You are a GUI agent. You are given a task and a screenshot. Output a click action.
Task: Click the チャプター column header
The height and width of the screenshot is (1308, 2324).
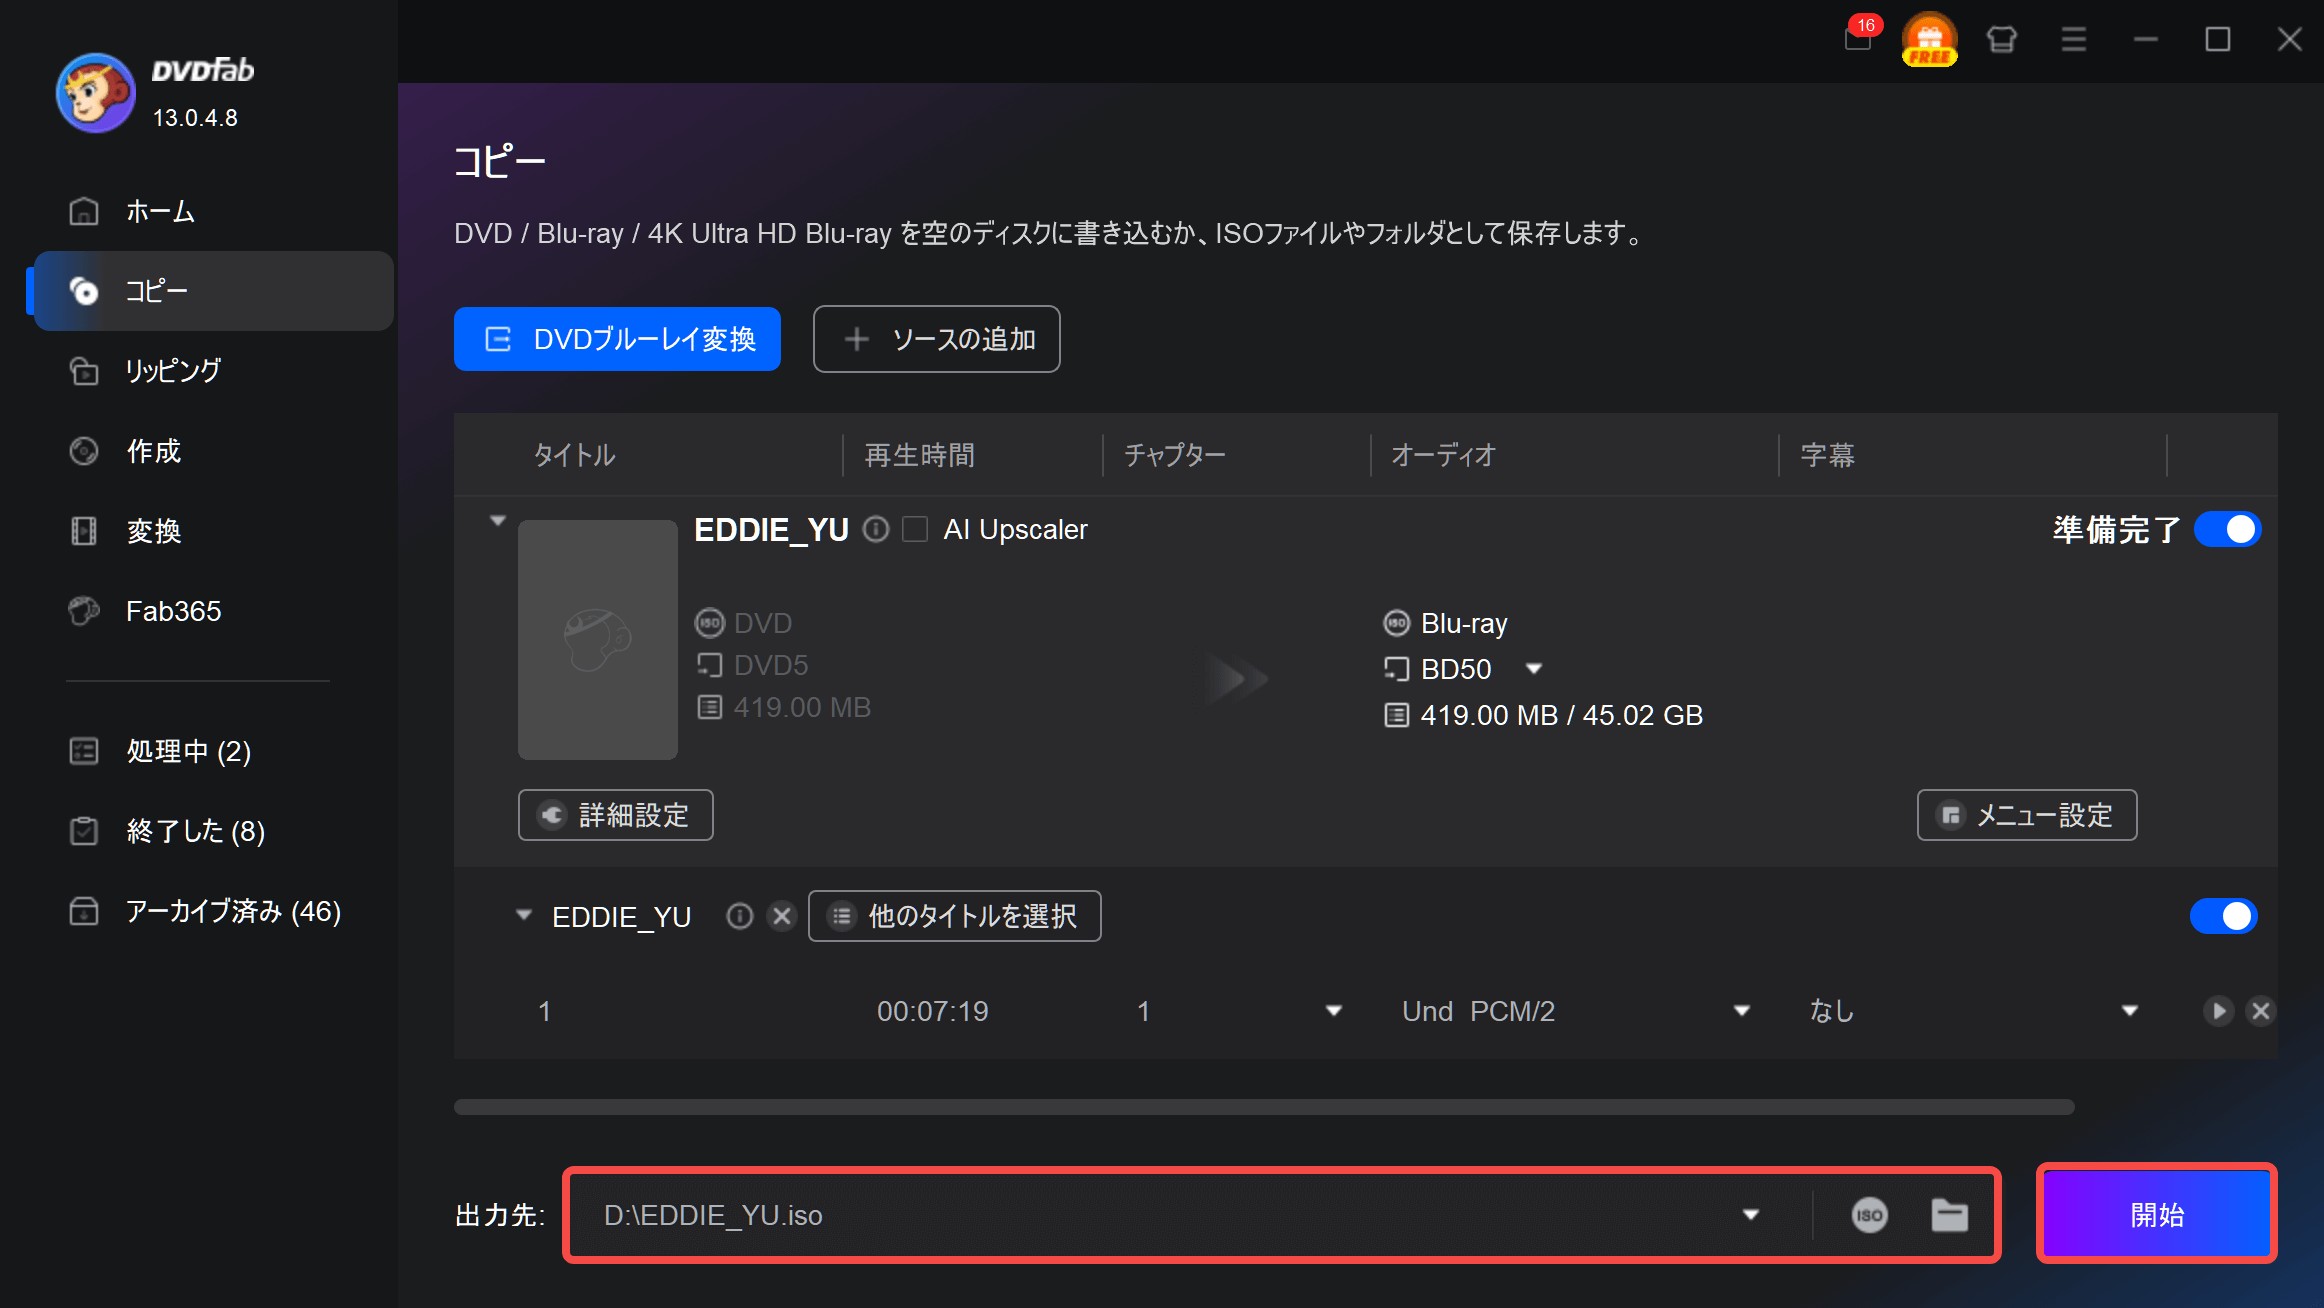click(1175, 455)
